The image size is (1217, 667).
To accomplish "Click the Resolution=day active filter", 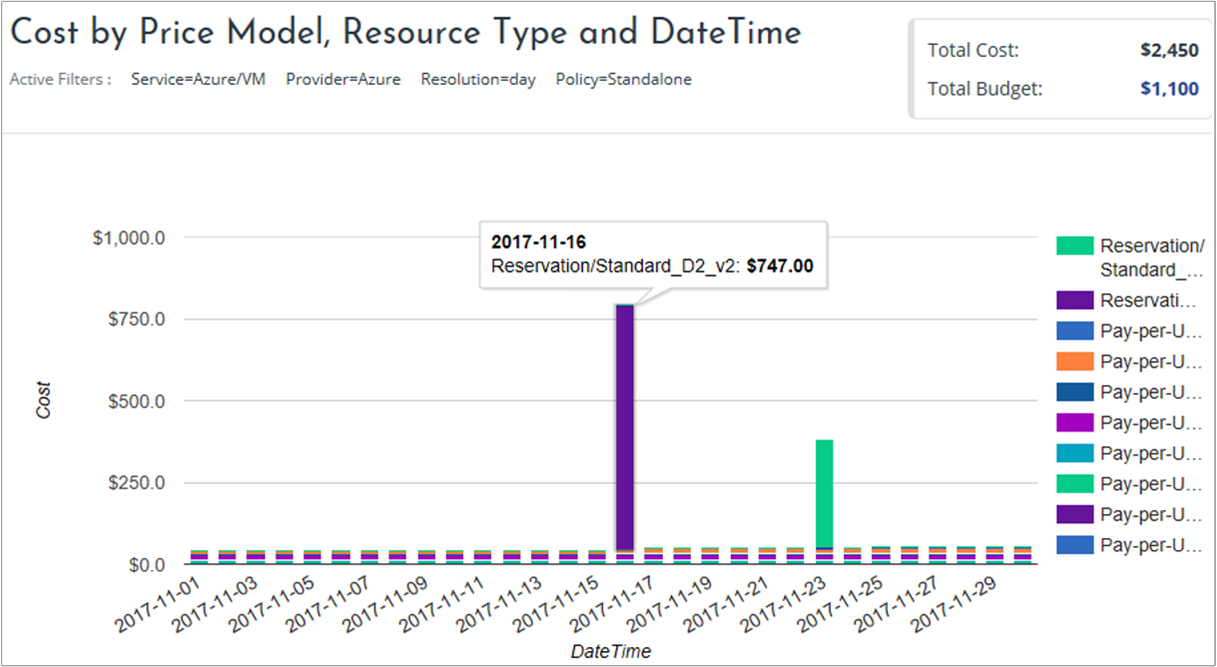I will [x=478, y=79].
